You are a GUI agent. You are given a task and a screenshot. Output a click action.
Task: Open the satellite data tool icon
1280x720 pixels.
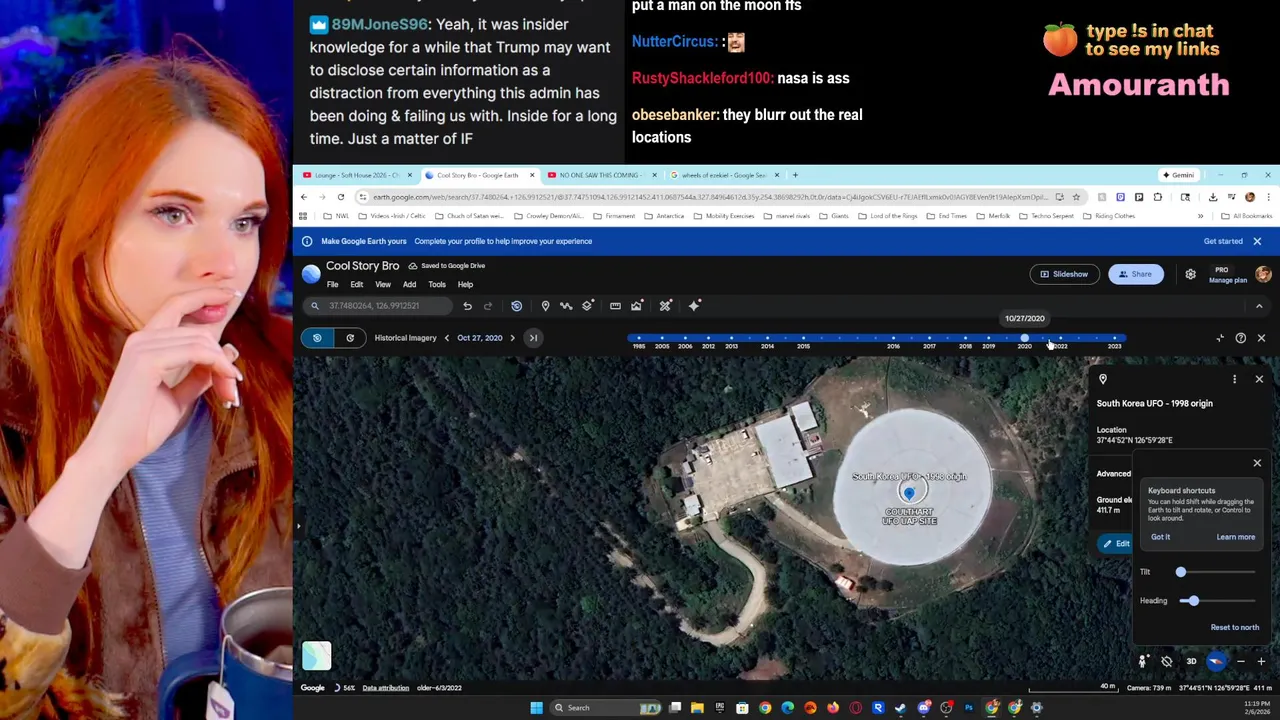coord(665,306)
